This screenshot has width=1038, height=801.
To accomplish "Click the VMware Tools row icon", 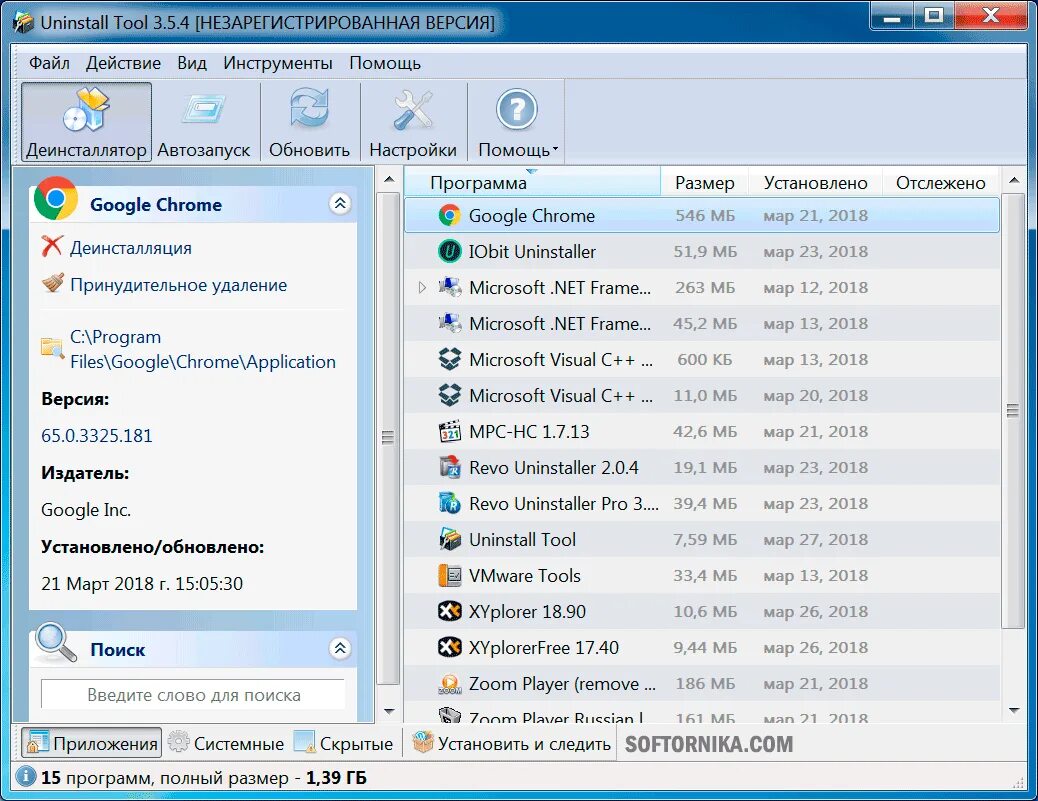I will [449, 575].
